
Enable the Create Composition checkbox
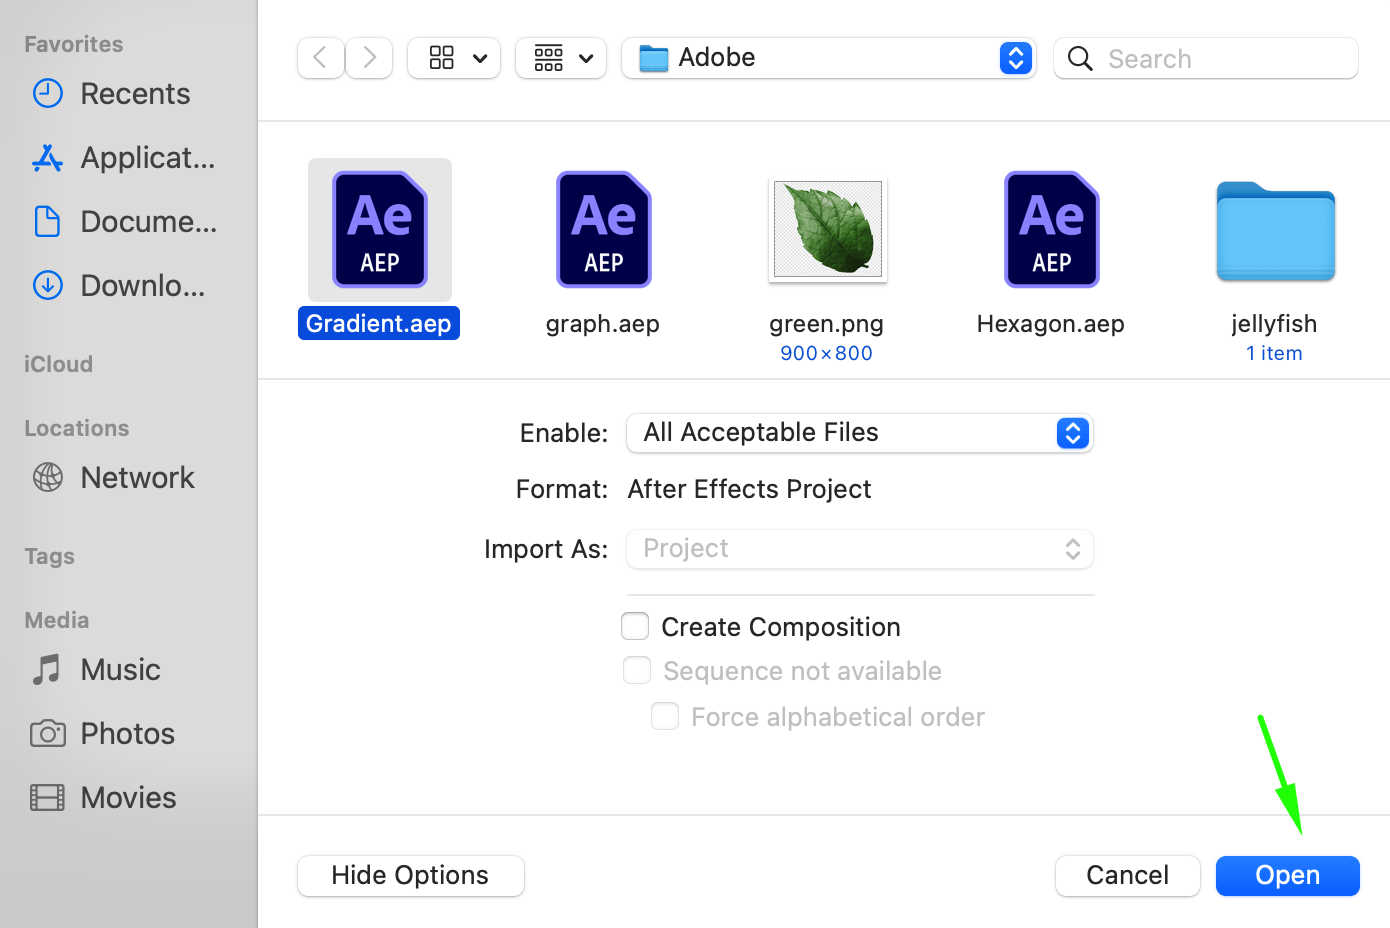pyautogui.click(x=636, y=627)
